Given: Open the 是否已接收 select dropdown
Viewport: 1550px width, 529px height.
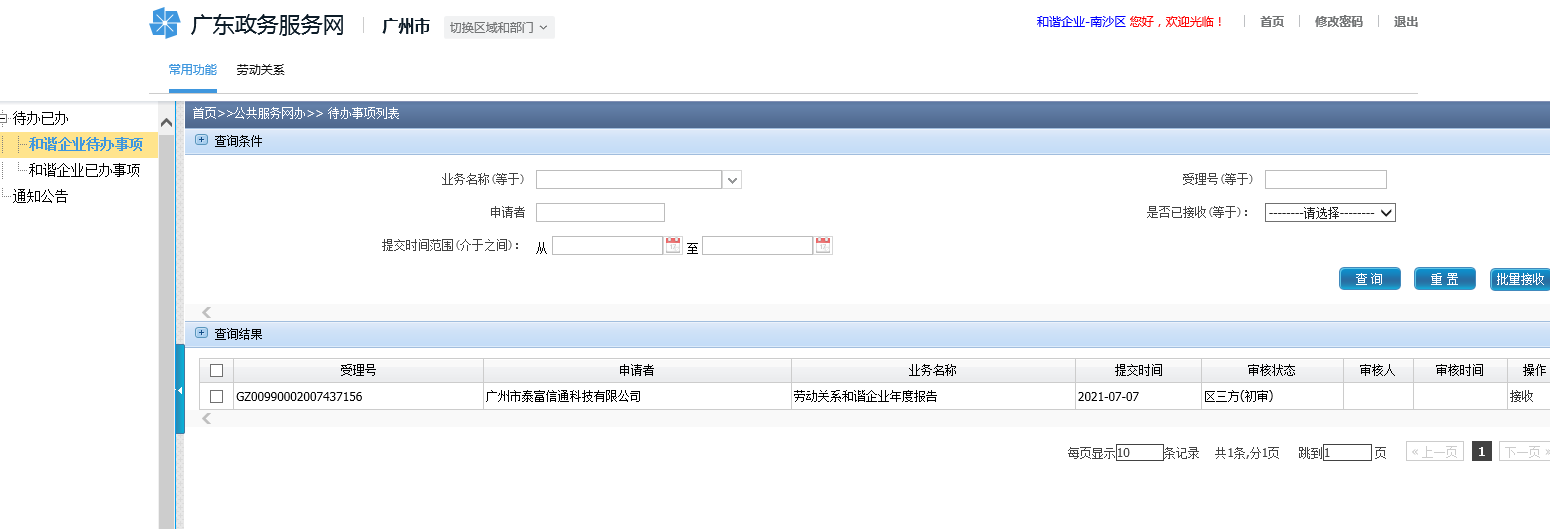Looking at the screenshot, I should 1330,212.
